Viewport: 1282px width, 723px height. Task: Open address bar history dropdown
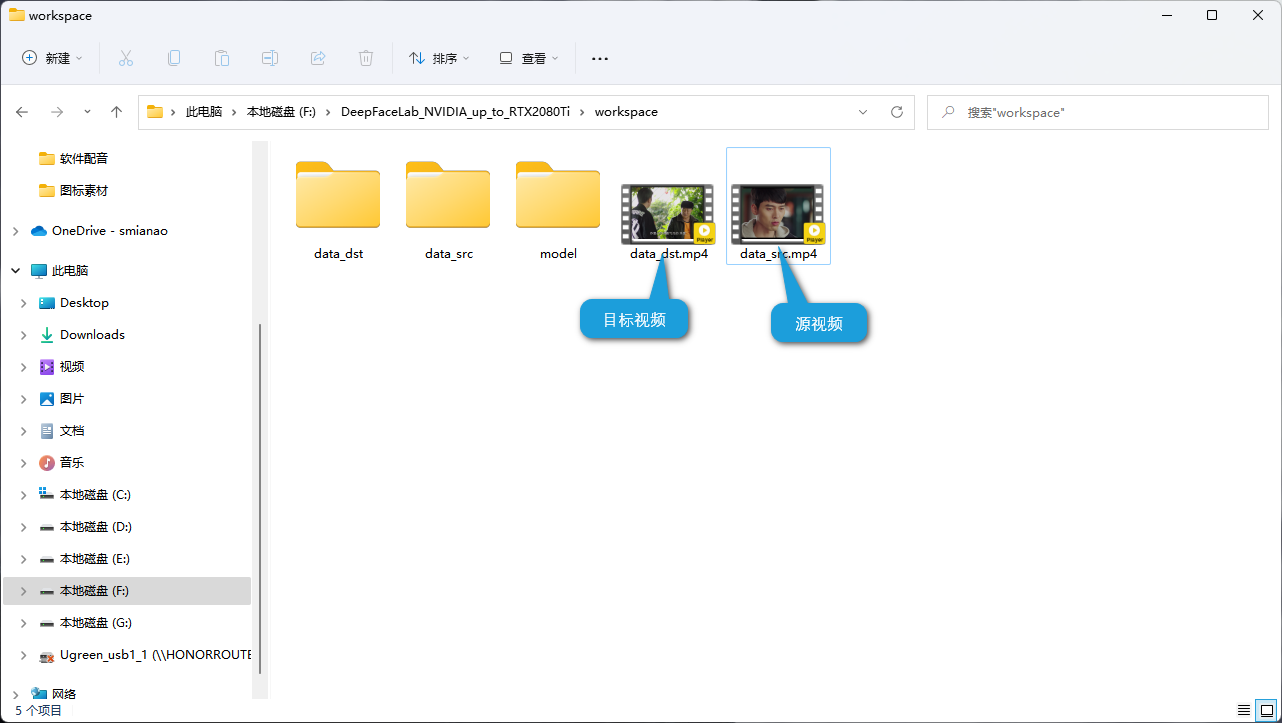(863, 112)
